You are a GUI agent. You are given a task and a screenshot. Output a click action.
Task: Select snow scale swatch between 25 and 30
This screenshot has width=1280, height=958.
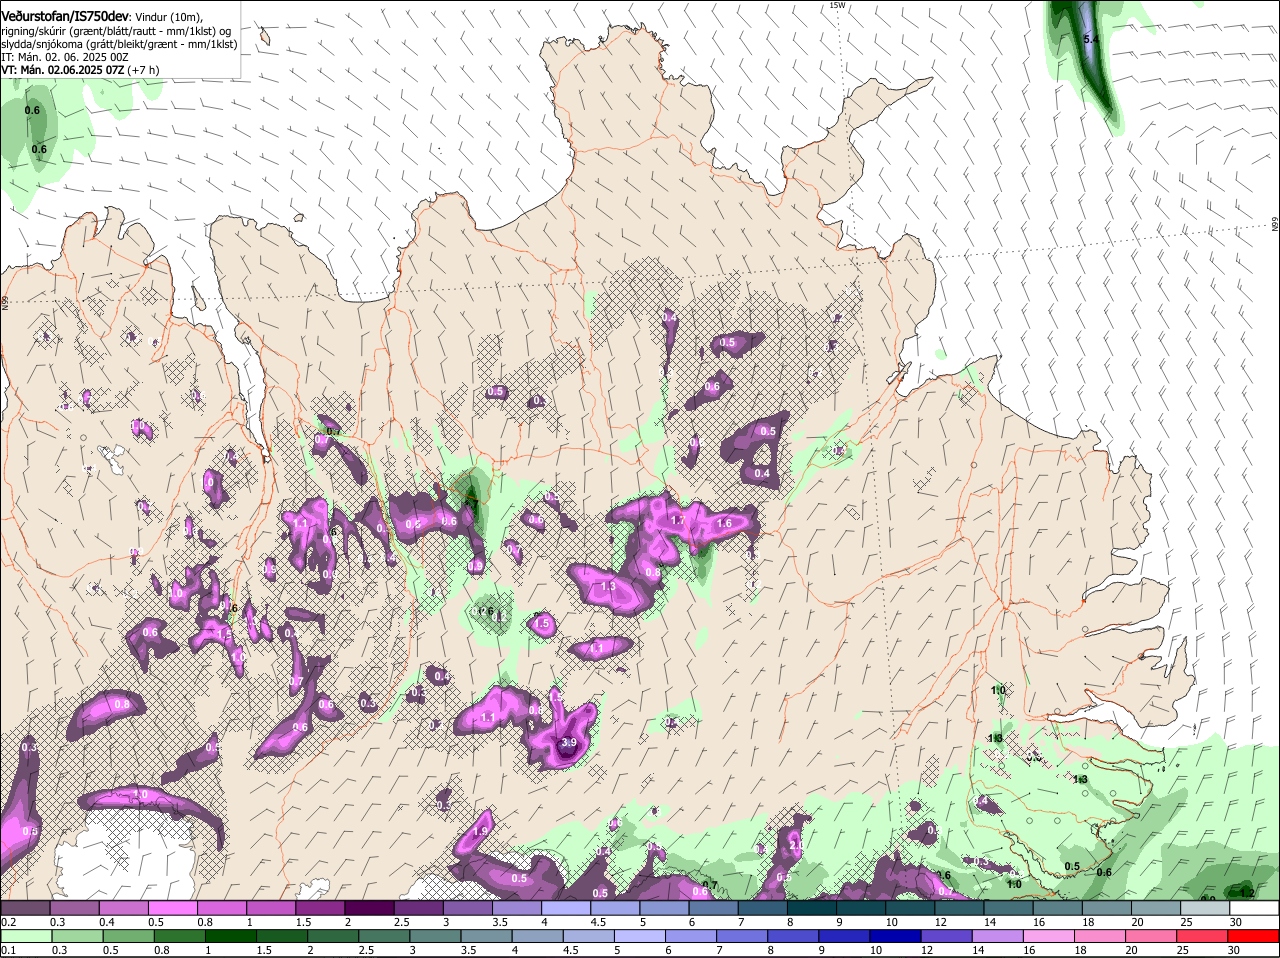pyautogui.click(x=1205, y=907)
